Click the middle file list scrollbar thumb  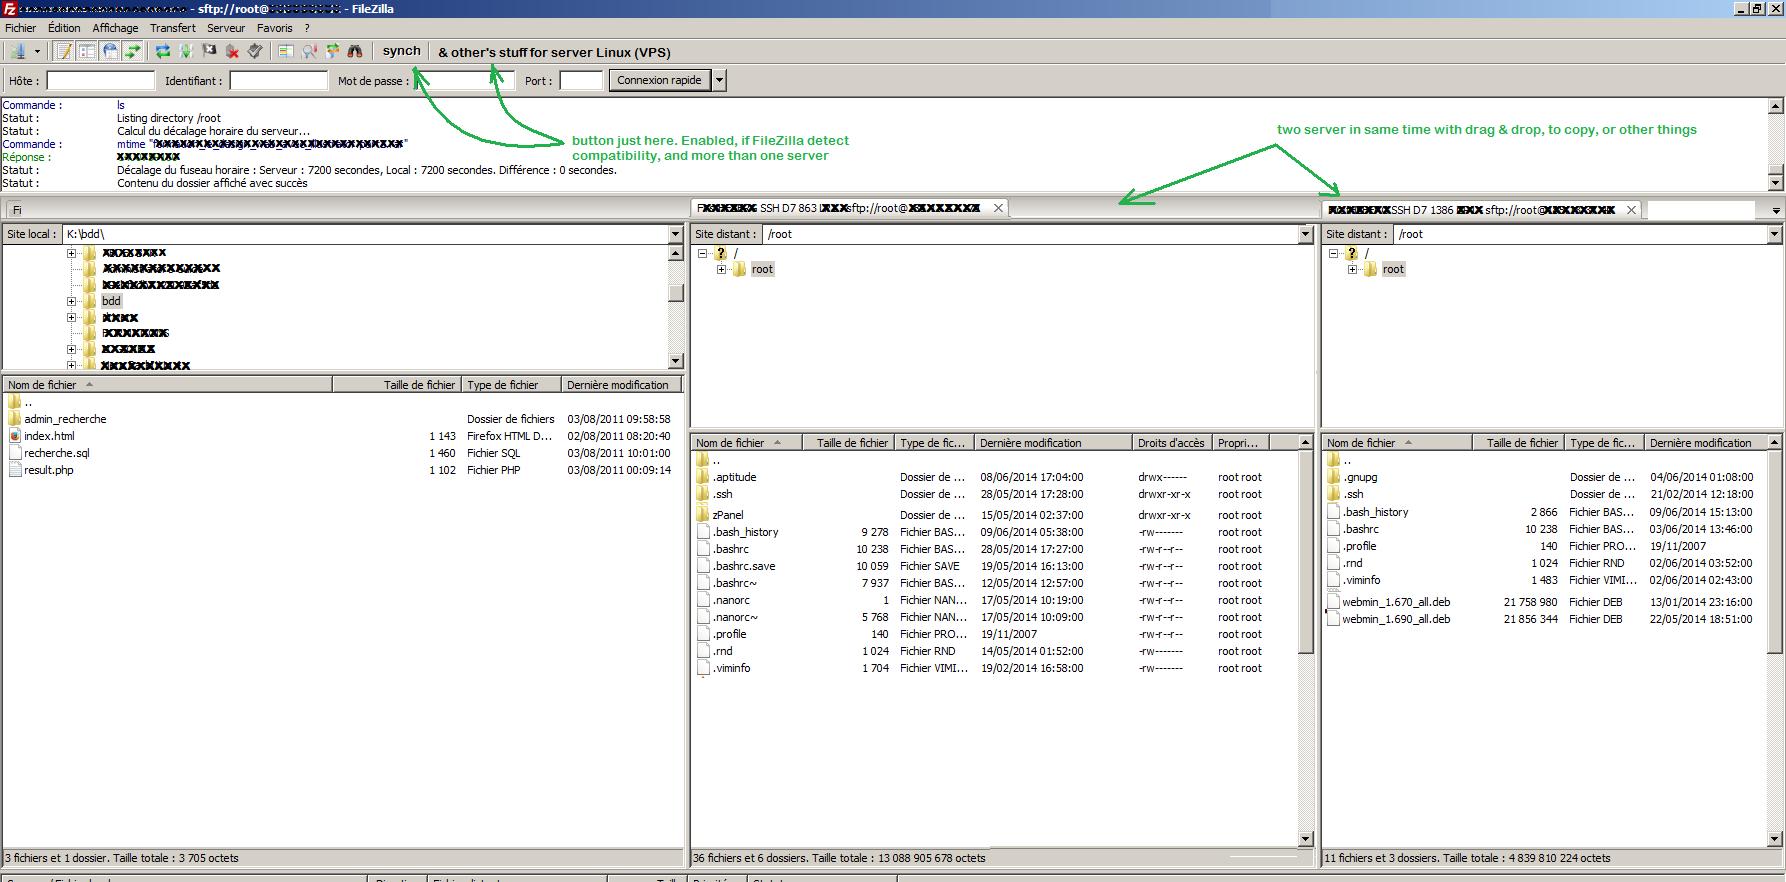click(x=1305, y=552)
